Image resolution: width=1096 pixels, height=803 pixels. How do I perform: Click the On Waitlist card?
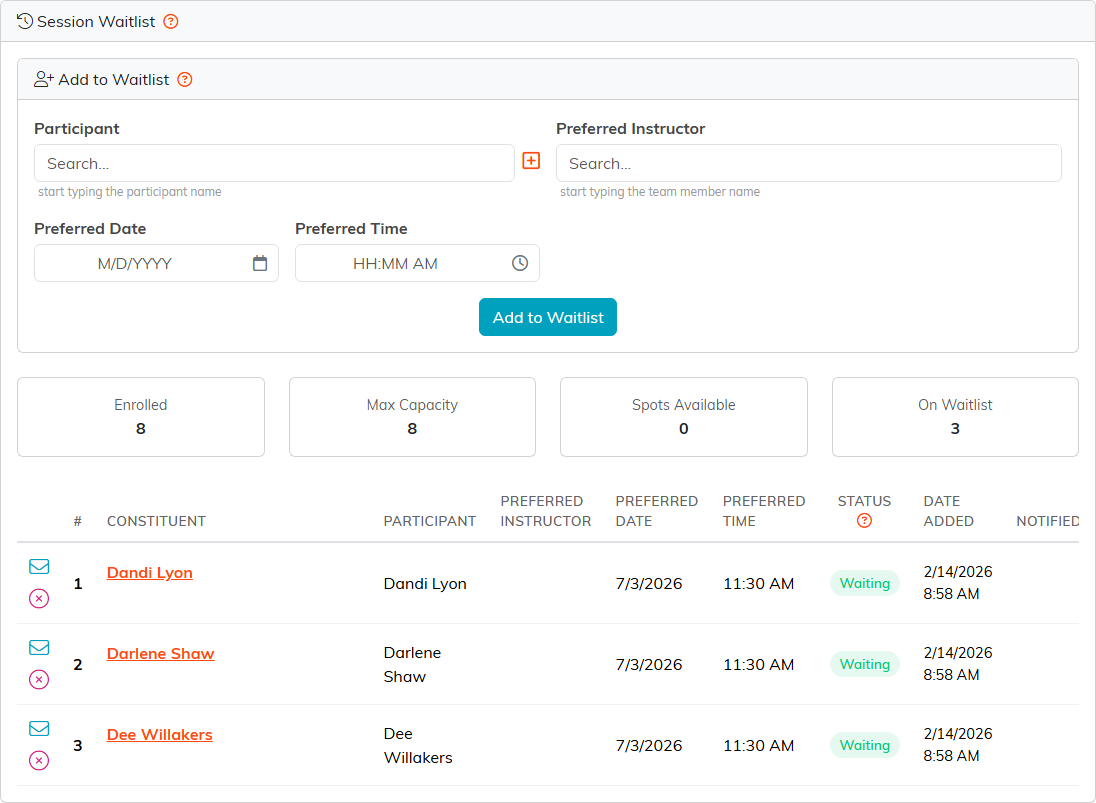click(x=956, y=417)
